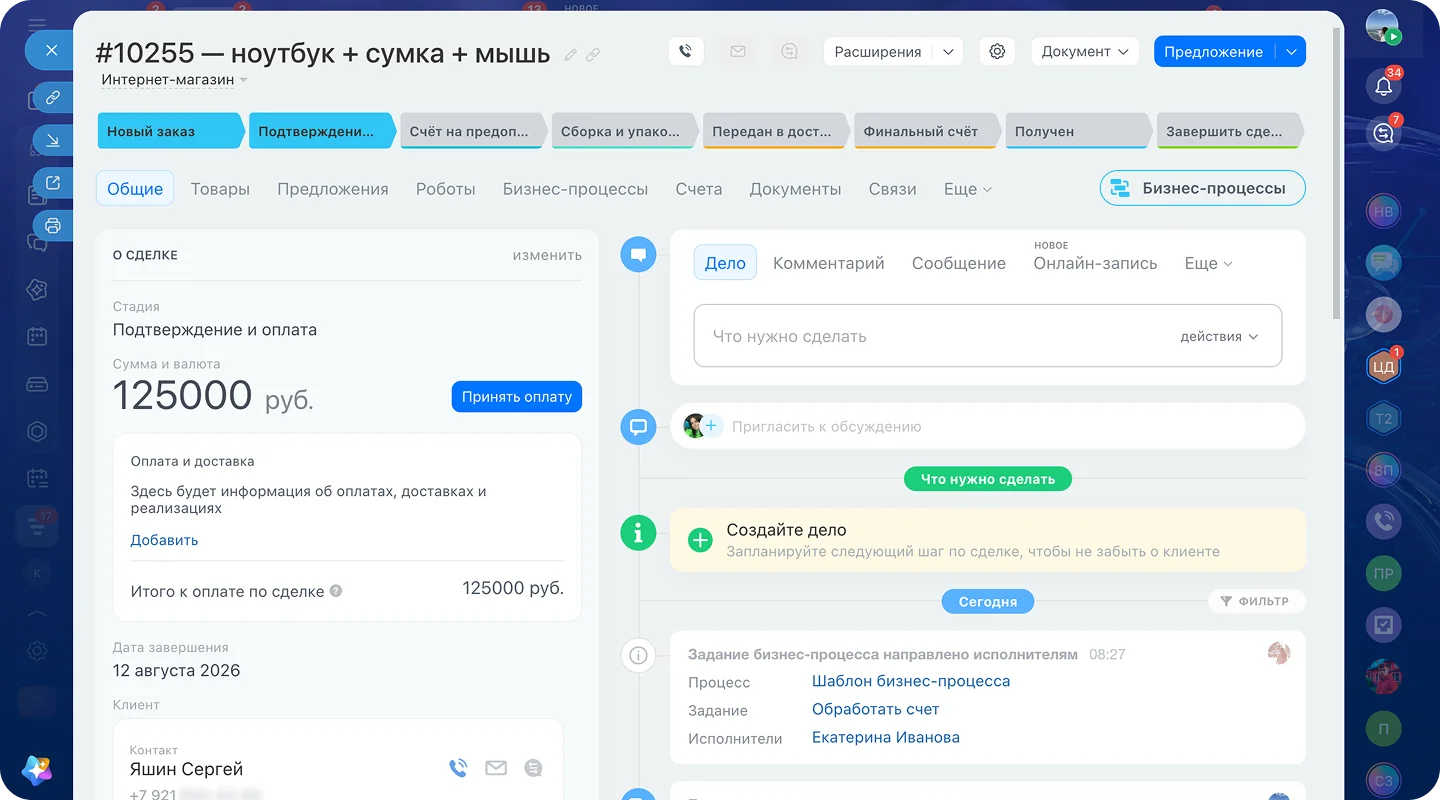Expand the Еще menu in the deal tabs
1440x800 pixels.
(x=967, y=189)
